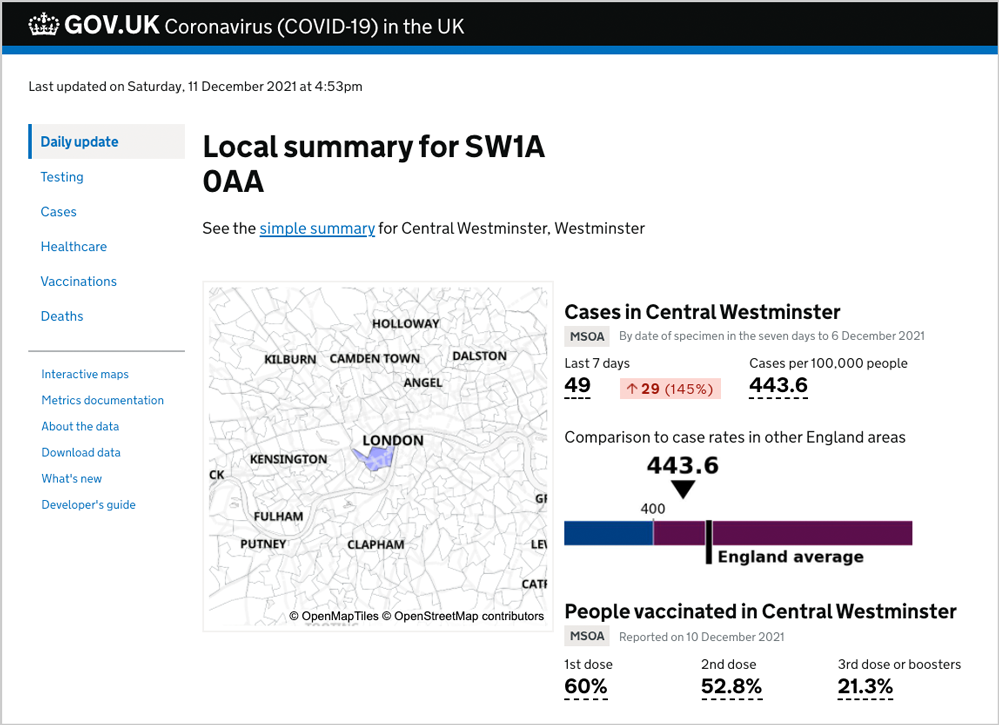Screen dimensions: 999x725
Task: Click the CLAPHAM map label
Action: pyautogui.click(x=375, y=545)
